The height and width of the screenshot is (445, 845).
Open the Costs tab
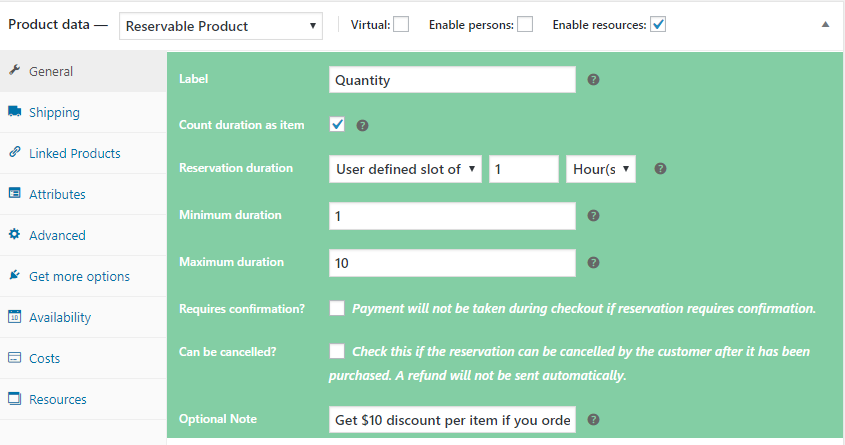click(x=45, y=358)
